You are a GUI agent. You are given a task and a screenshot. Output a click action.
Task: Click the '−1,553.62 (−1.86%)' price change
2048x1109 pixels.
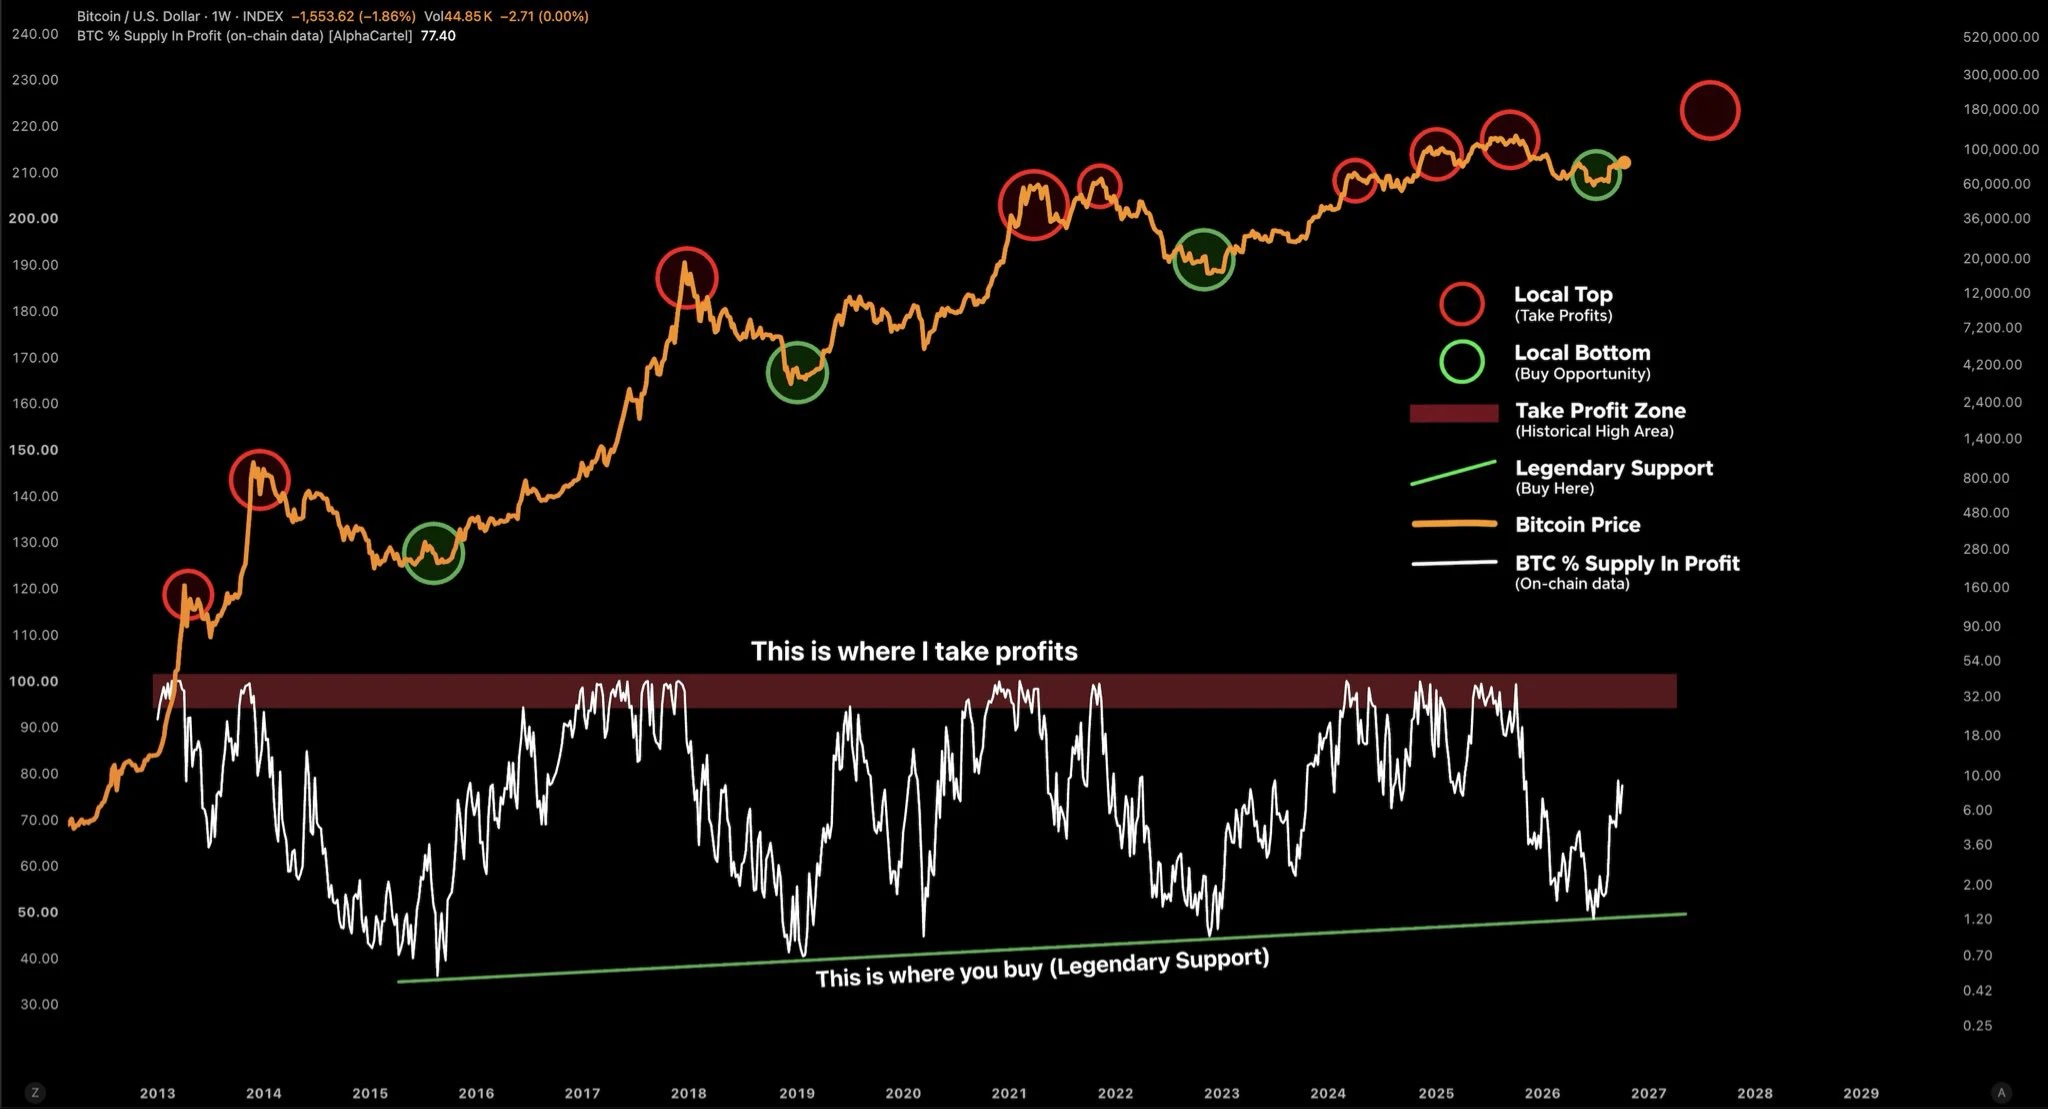pyautogui.click(x=353, y=16)
